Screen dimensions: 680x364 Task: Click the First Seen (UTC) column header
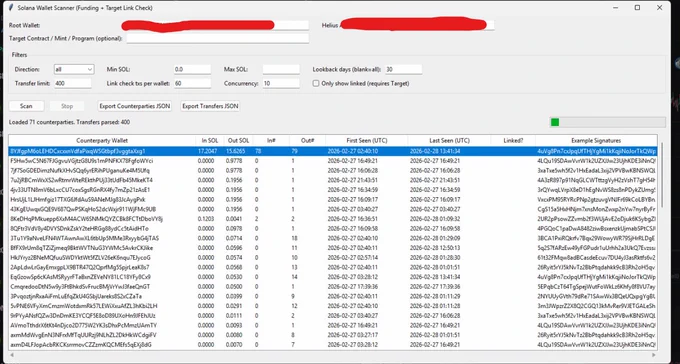[367, 141]
